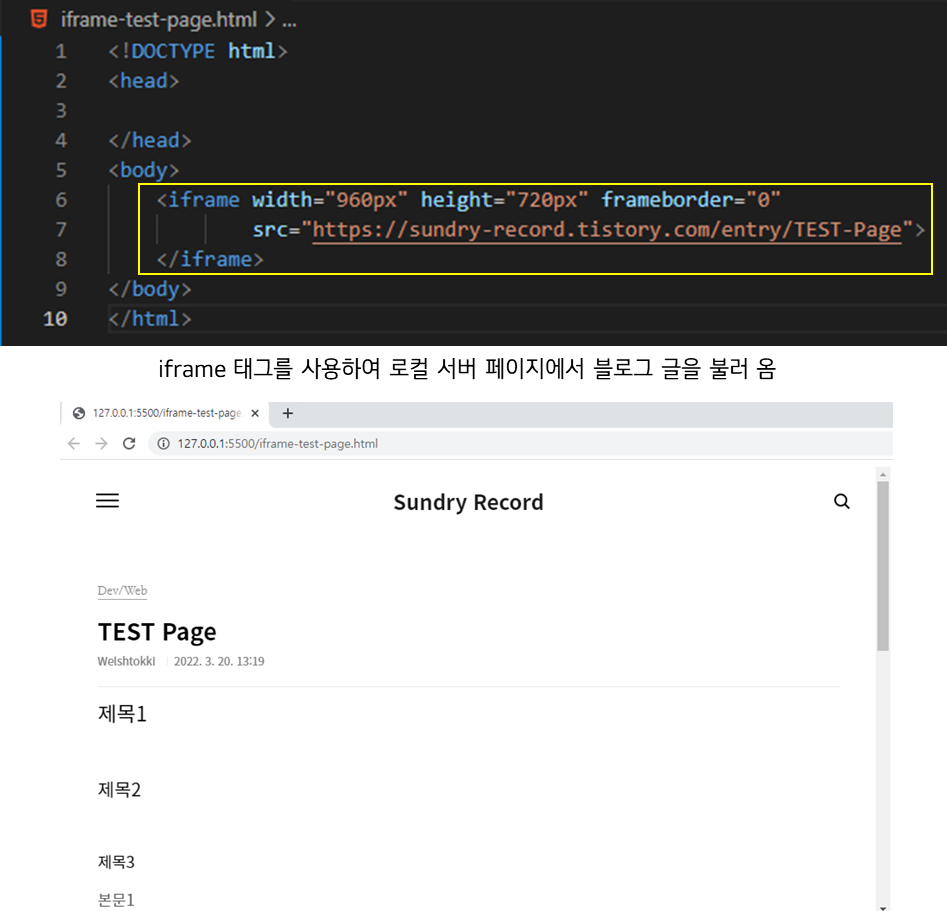Click author name Welshtokki

pos(126,662)
